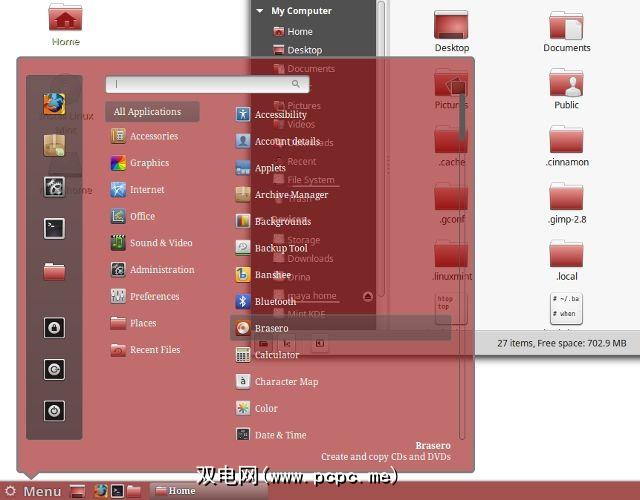The height and width of the screenshot is (500, 640).
Task: Select Sound & Video category
Action: (x=152, y=242)
